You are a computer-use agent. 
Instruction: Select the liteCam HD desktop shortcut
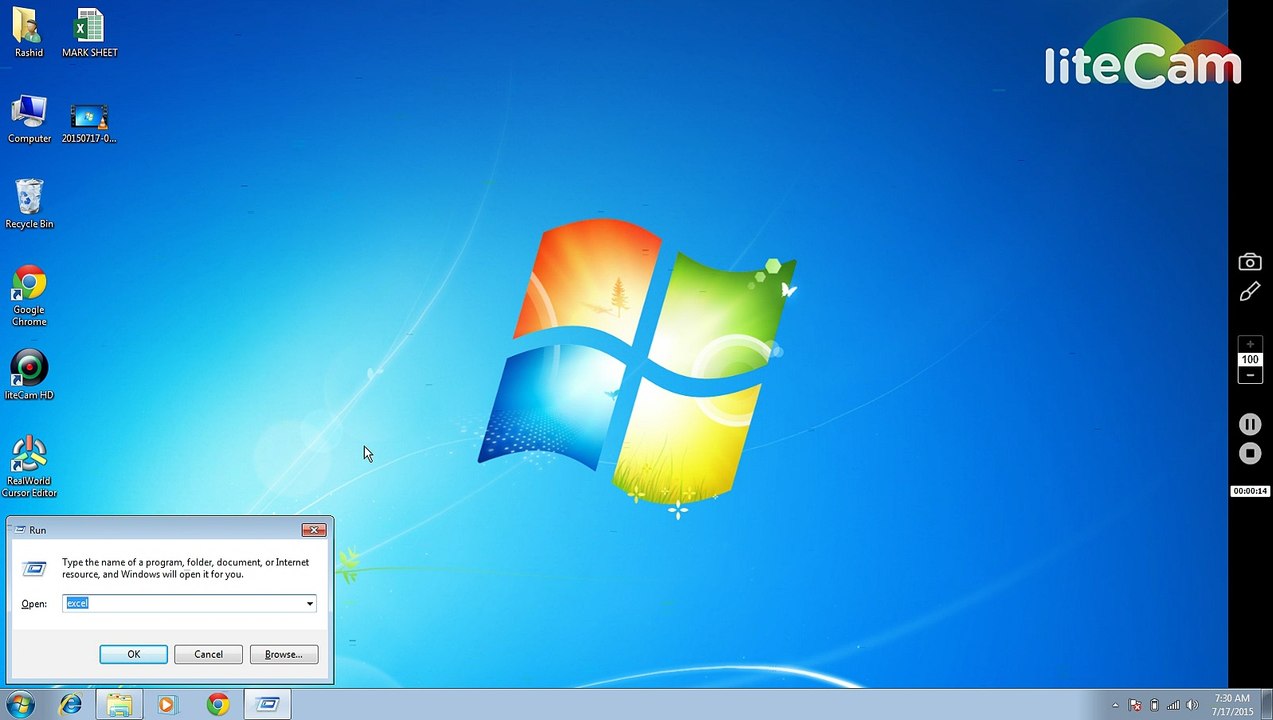coord(29,375)
